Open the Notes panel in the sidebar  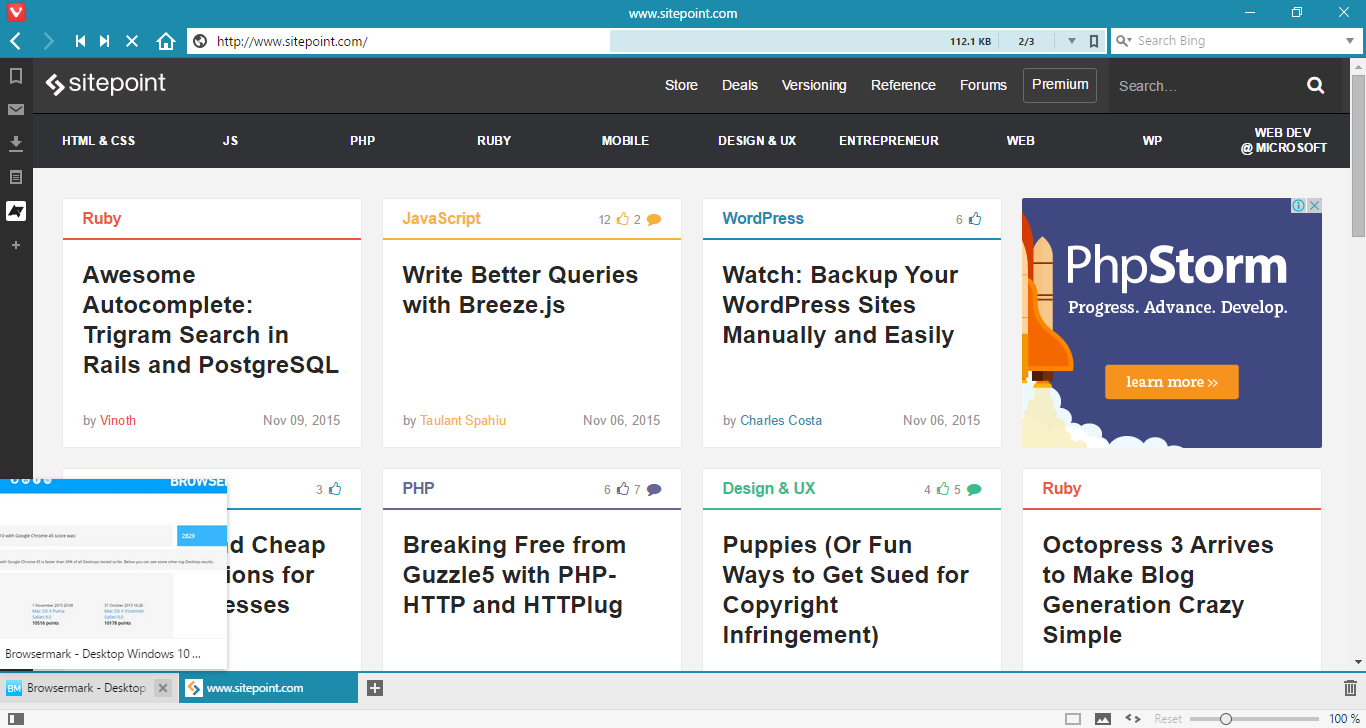15,177
